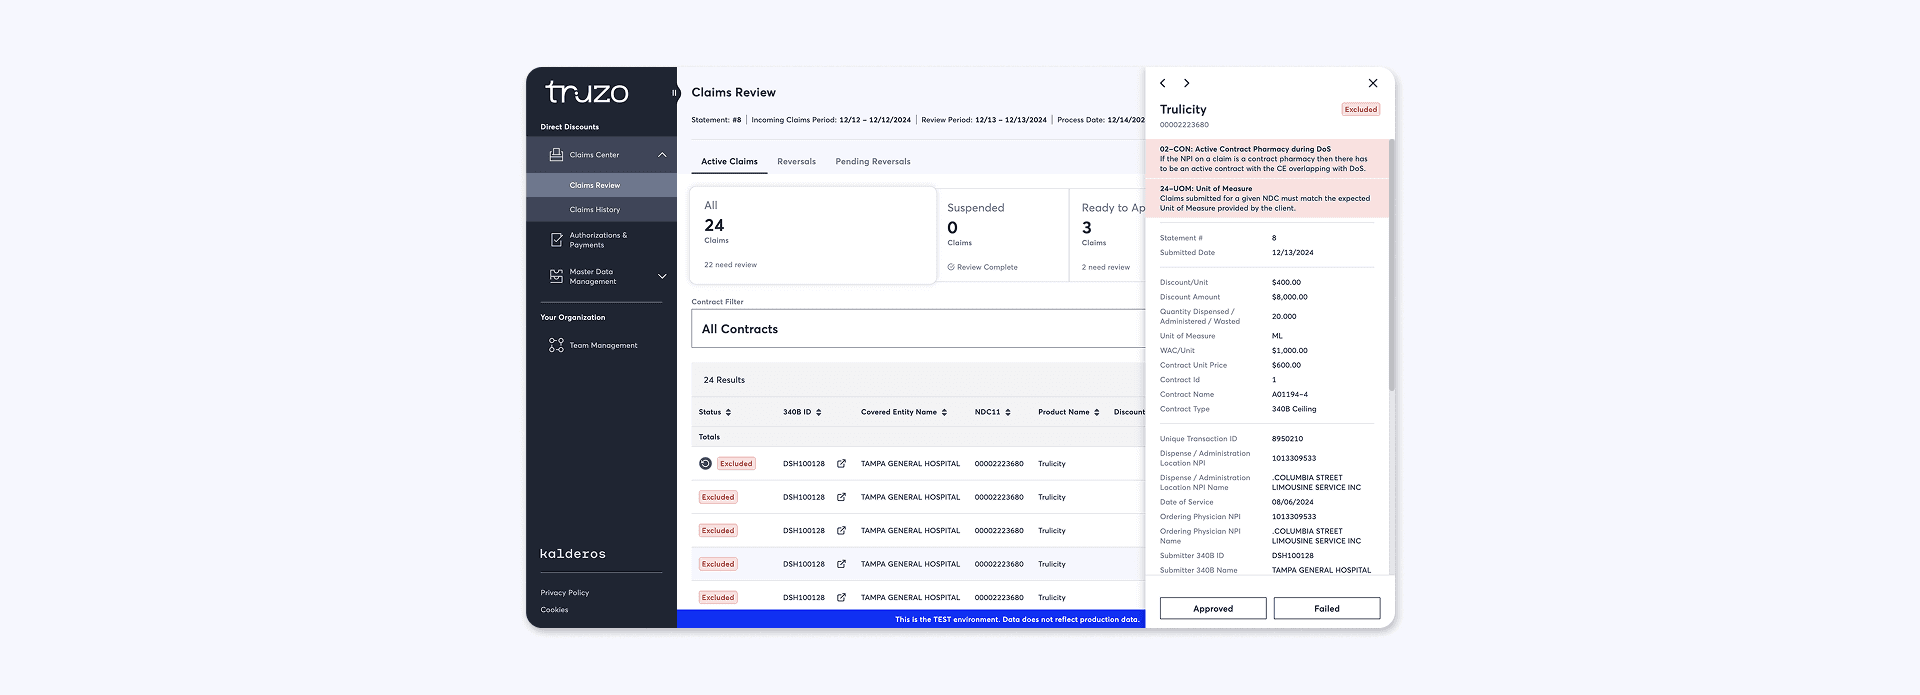Viewport: 1920px width, 695px height.
Task: Click Discount Amount value $8,000.00
Action: pyautogui.click(x=1290, y=297)
